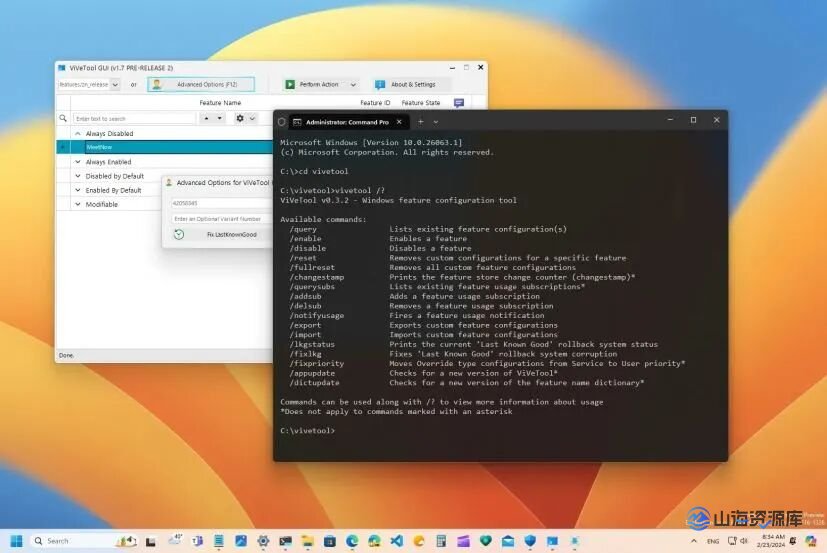Click the gear icon in the filter bar
Image resolution: width=827 pixels, height=553 pixels.
coord(240,118)
